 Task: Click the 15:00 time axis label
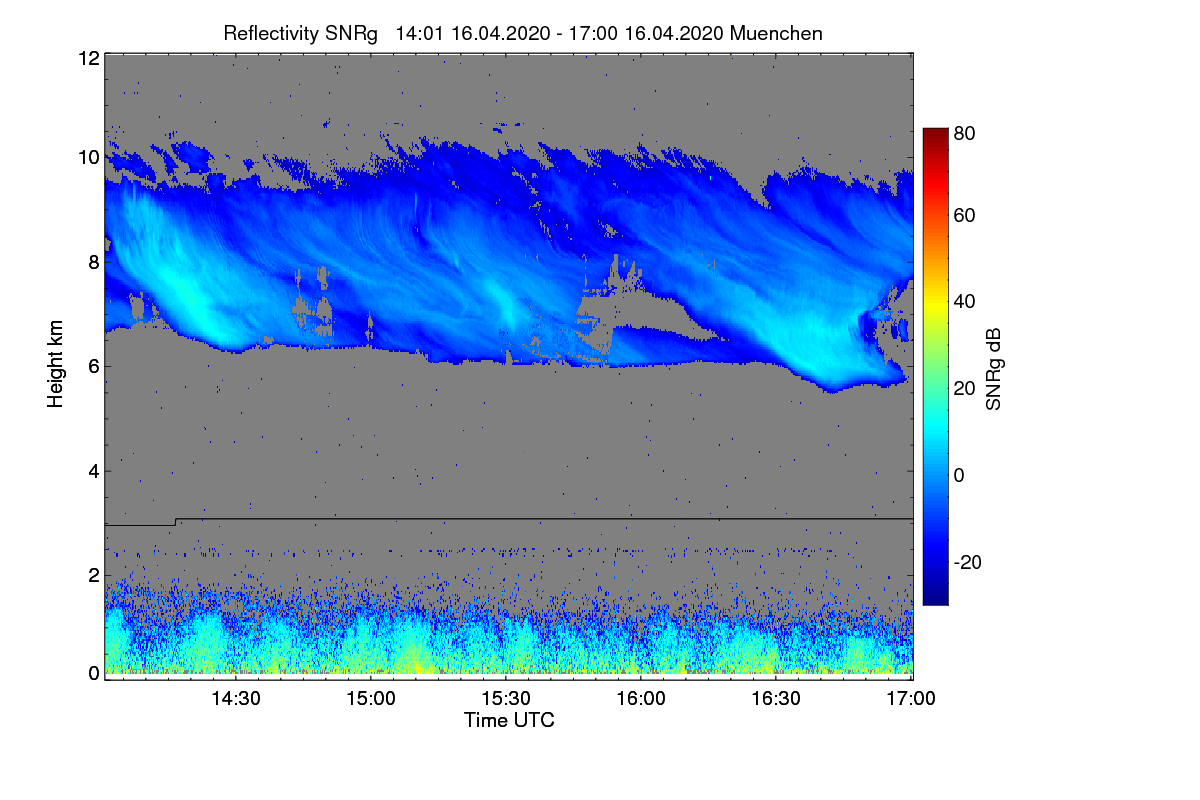[371, 700]
